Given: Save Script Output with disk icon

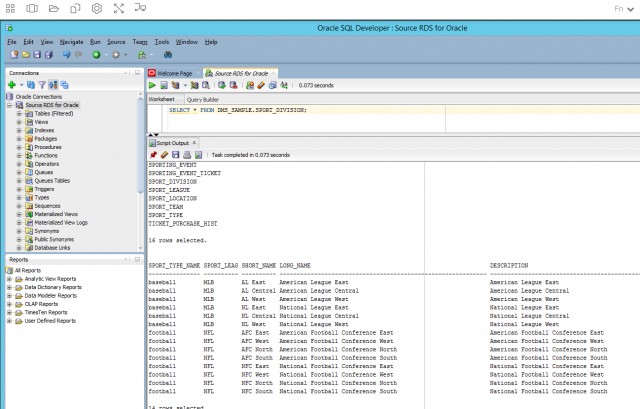Looking at the screenshot, I should pyautogui.click(x=176, y=155).
